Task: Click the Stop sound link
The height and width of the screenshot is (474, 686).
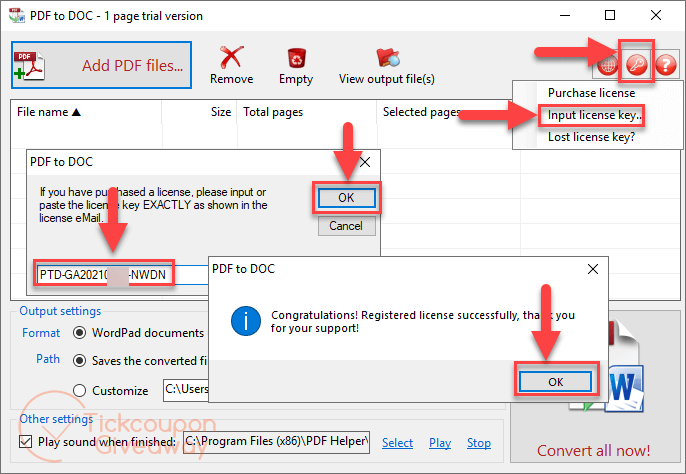Action: (x=479, y=443)
